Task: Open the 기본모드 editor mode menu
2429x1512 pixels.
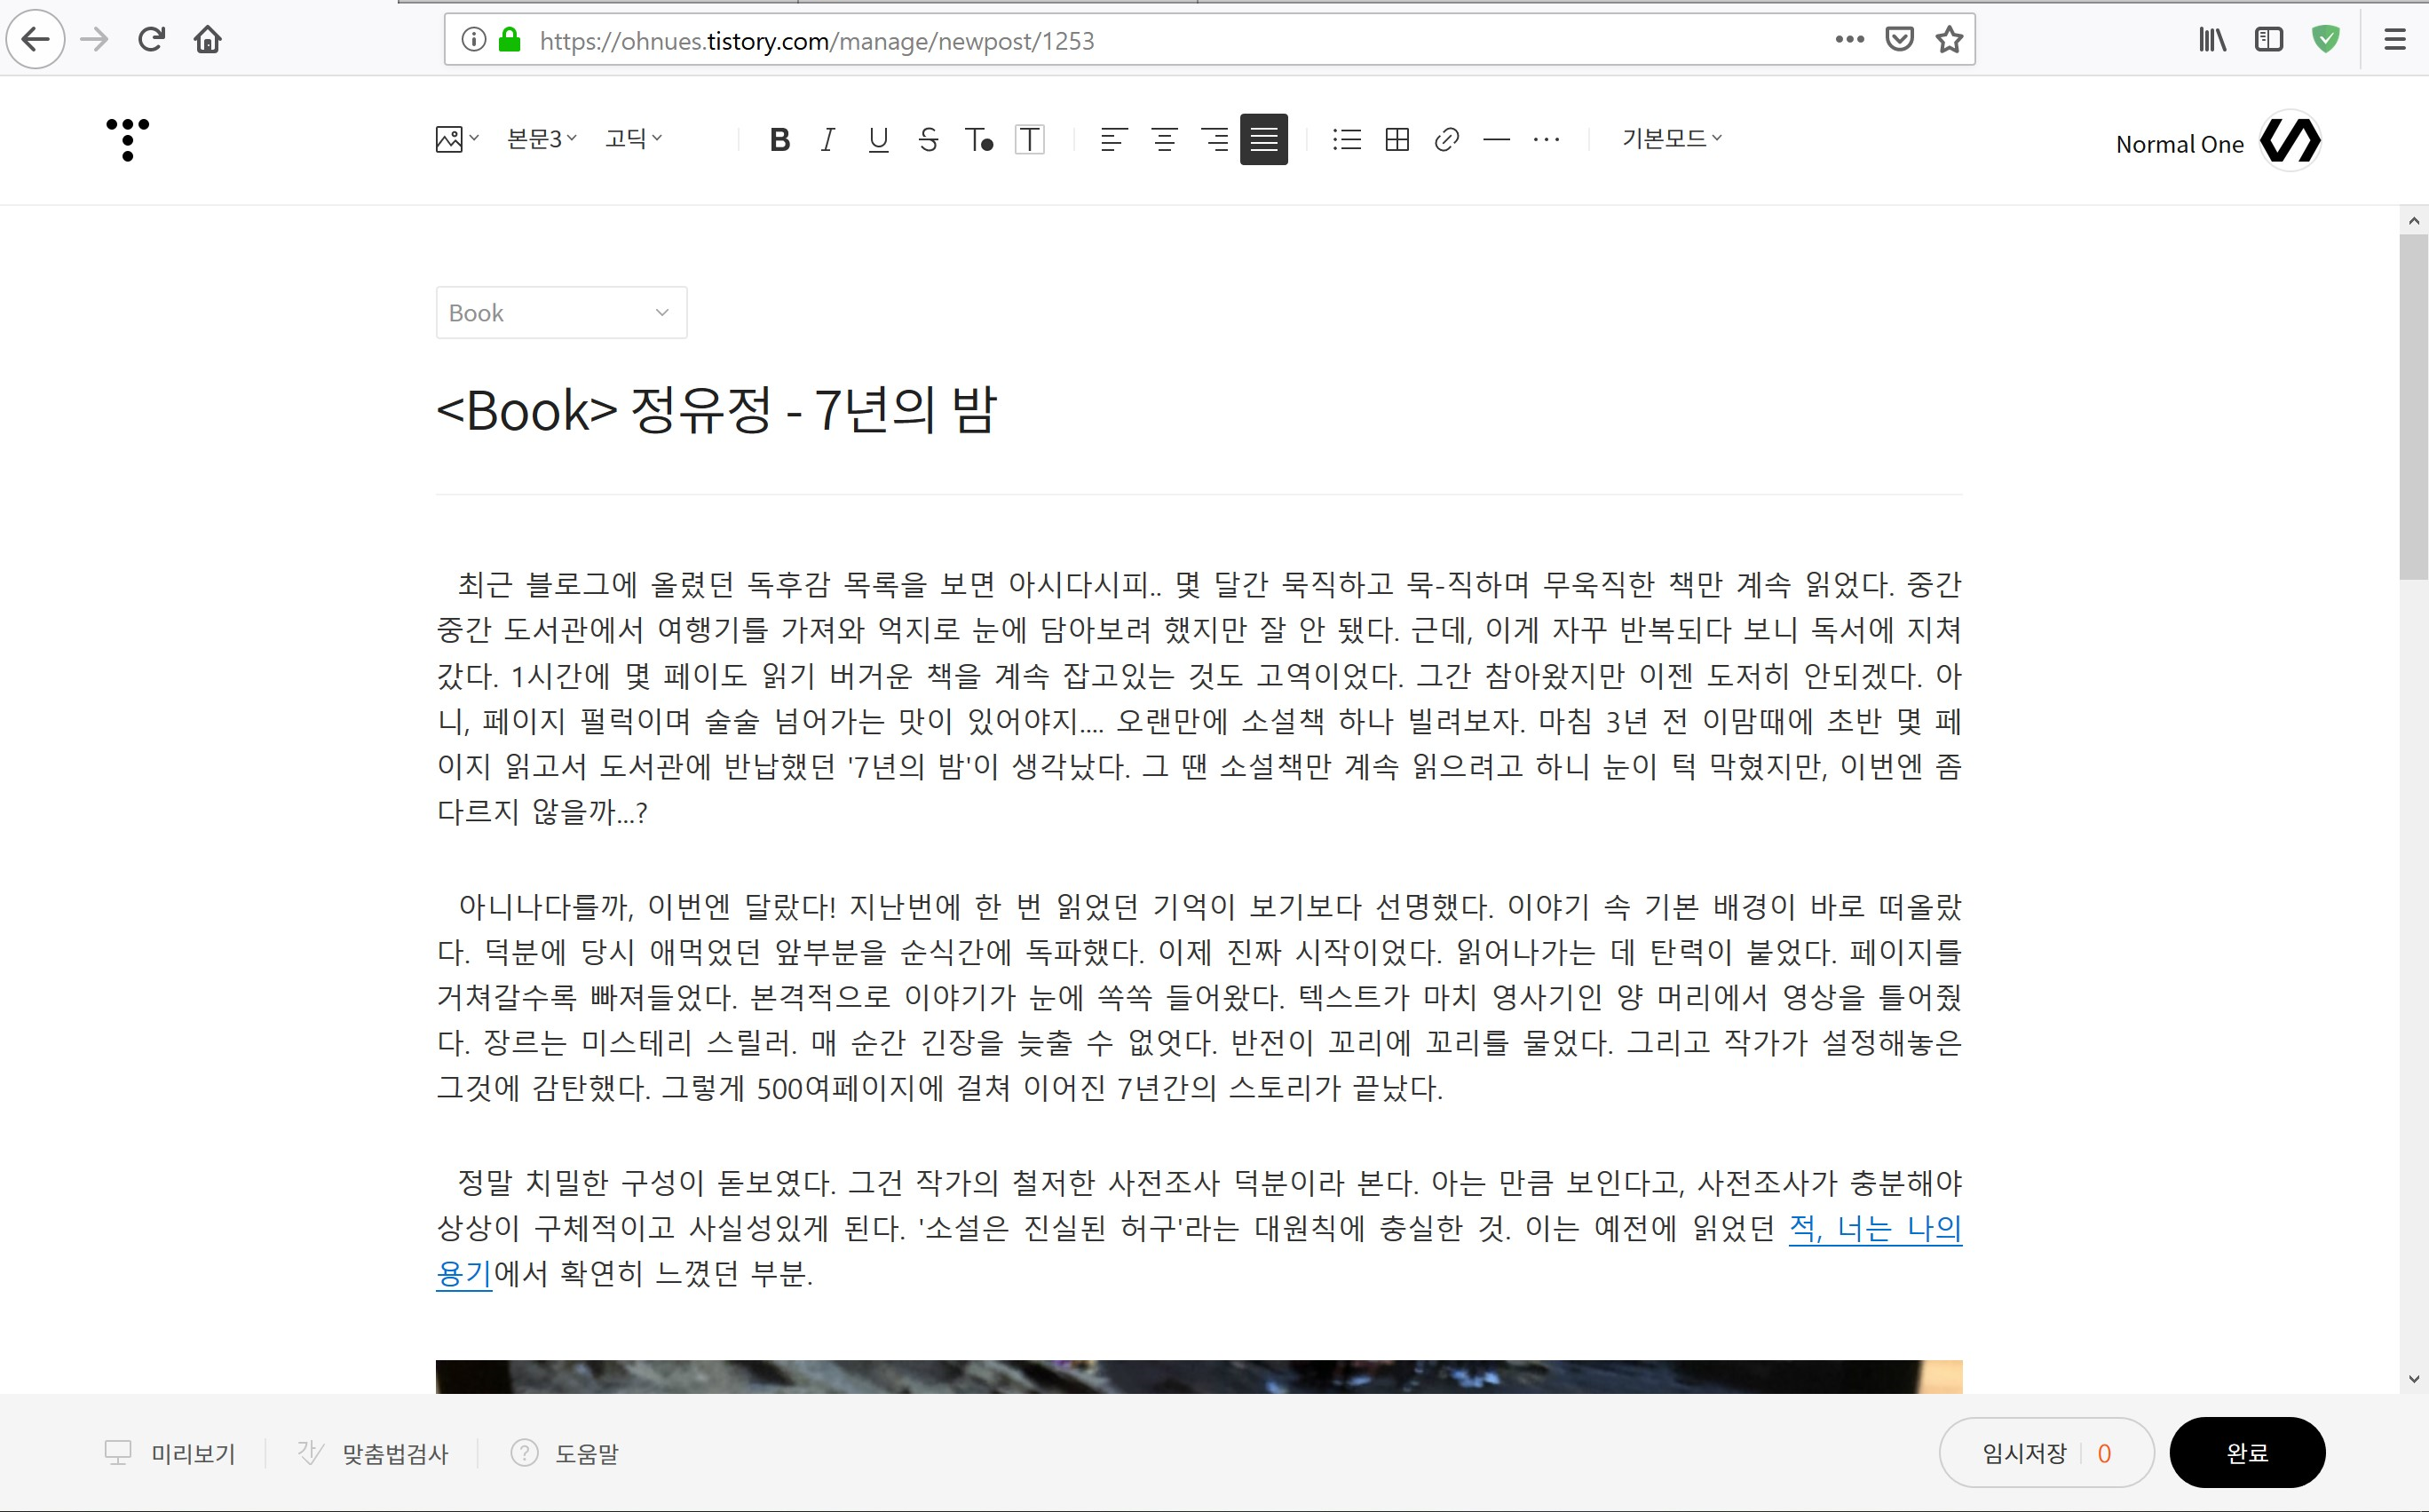Action: pyautogui.click(x=1671, y=139)
